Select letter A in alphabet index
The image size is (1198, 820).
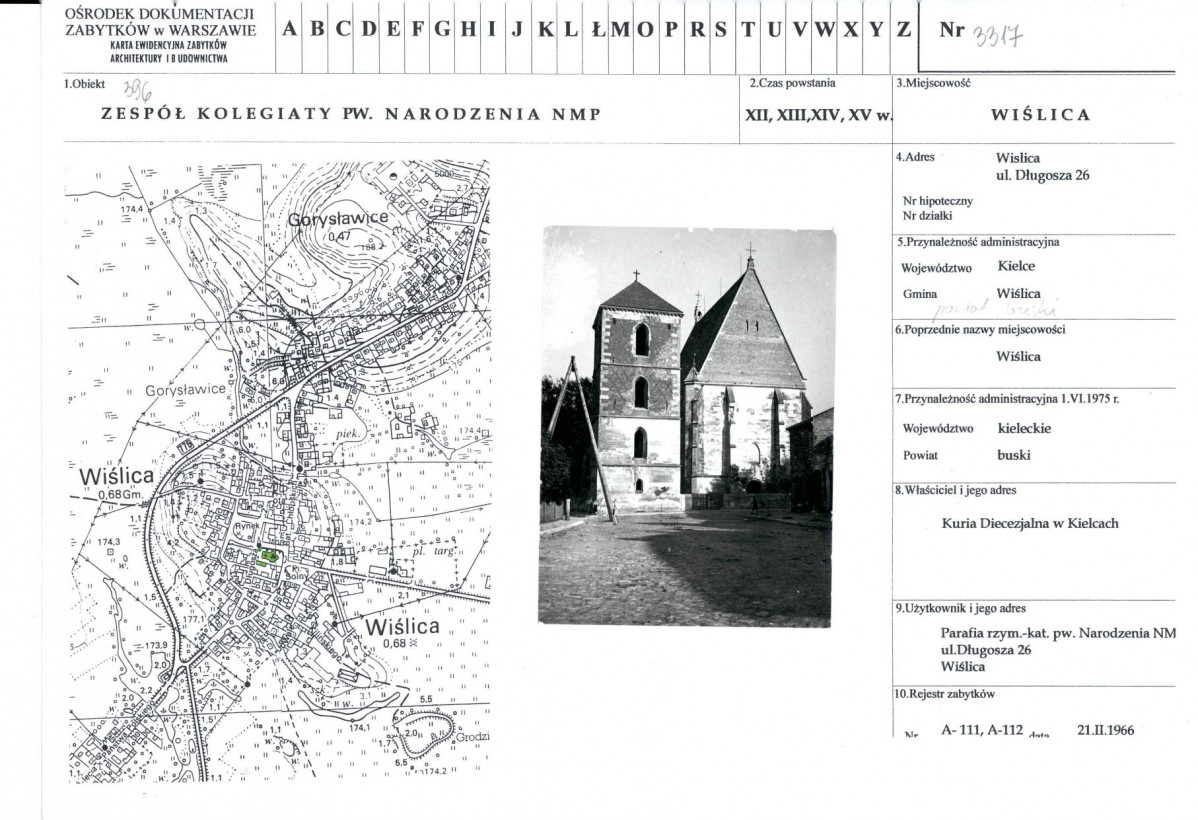pyautogui.click(x=288, y=30)
